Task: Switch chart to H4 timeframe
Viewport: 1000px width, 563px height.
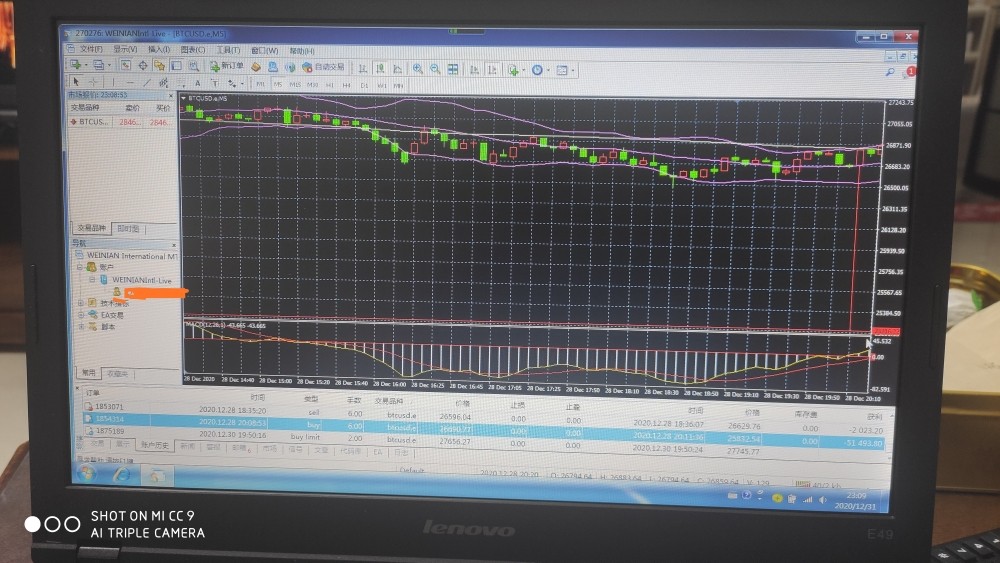Action: coord(346,85)
